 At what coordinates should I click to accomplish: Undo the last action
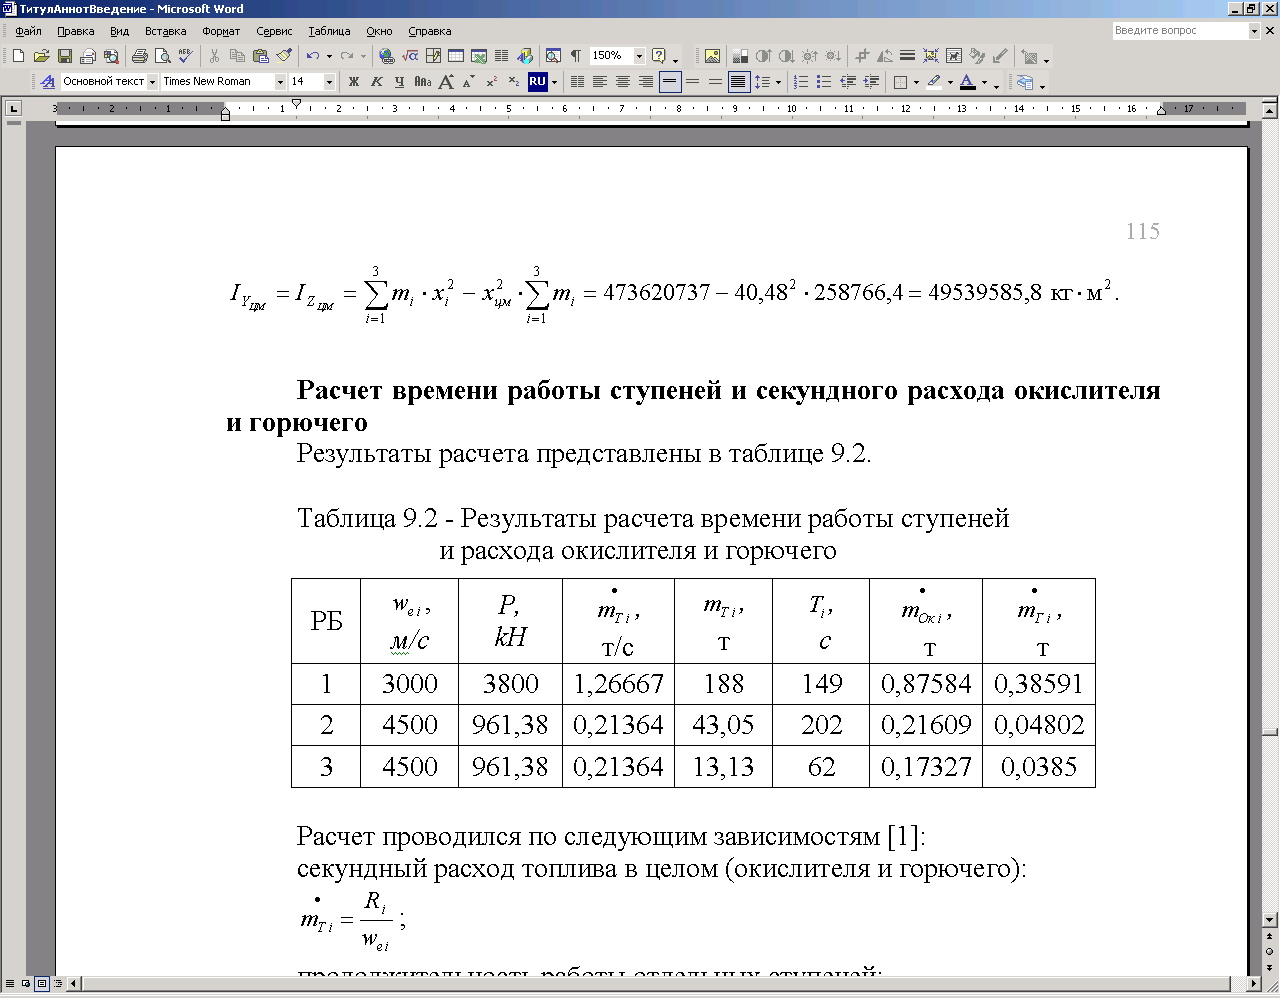pyautogui.click(x=313, y=56)
